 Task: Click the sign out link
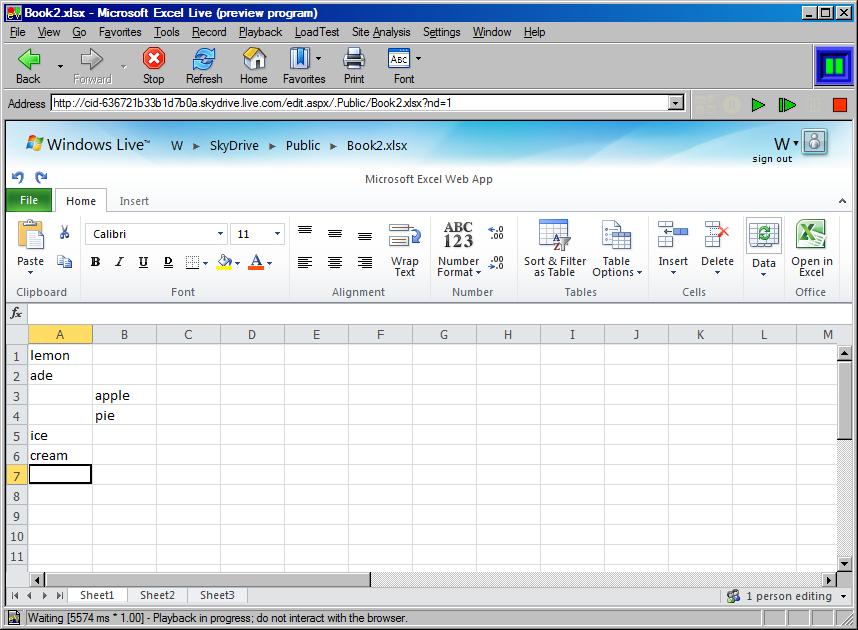pos(772,159)
